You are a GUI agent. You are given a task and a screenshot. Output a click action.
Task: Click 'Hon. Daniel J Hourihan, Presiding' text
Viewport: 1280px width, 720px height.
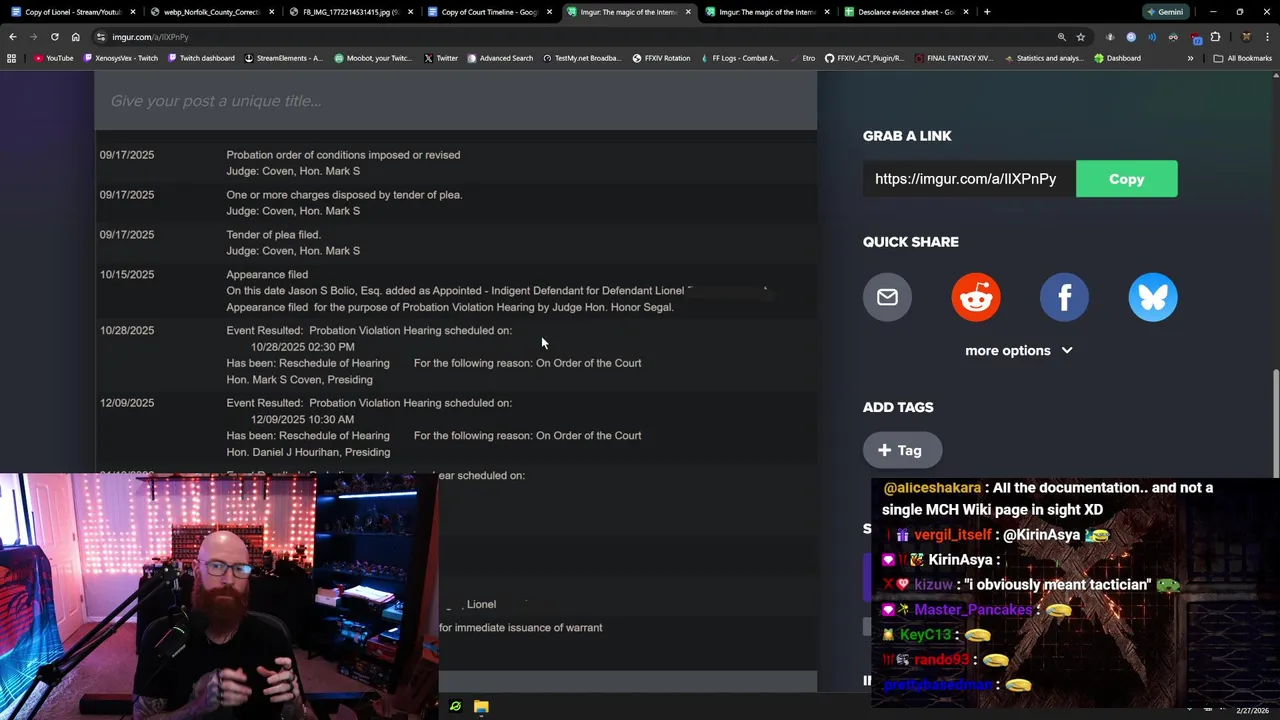[308, 452]
